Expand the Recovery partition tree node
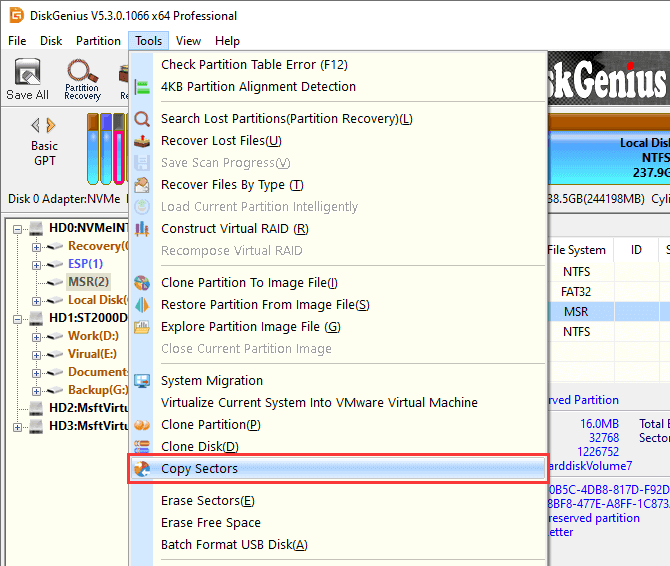 point(37,246)
